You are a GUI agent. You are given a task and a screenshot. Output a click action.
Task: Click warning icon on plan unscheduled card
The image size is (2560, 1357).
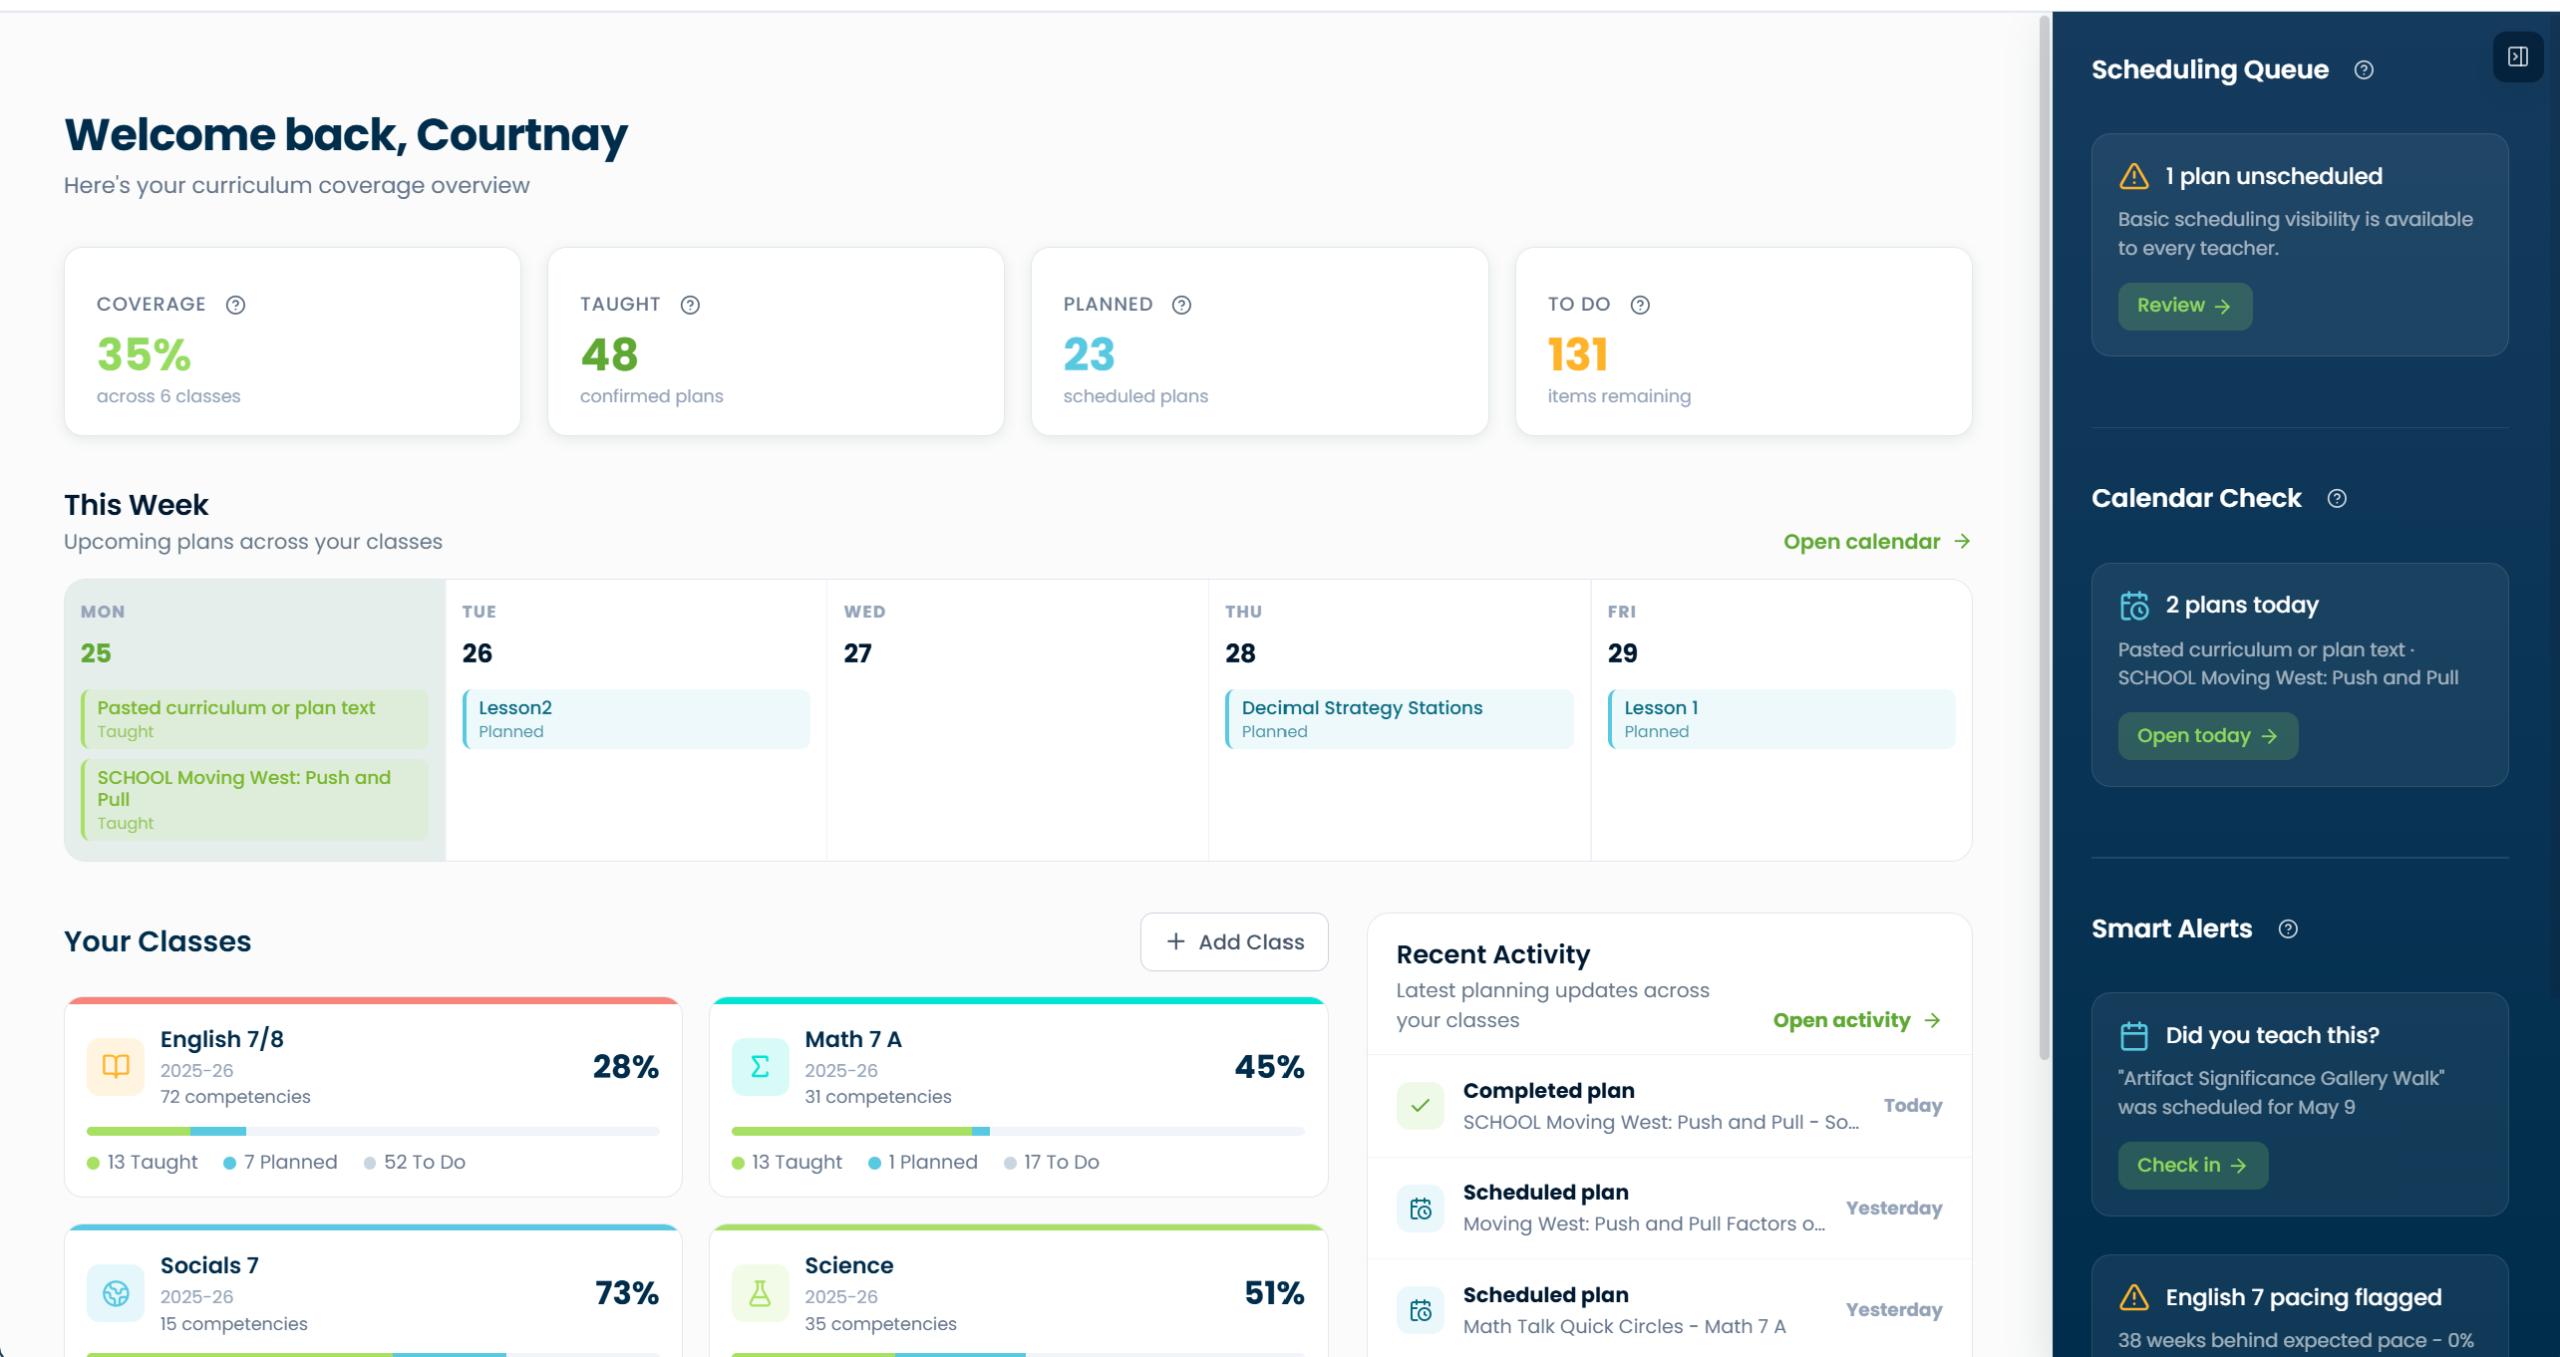(2134, 176)
